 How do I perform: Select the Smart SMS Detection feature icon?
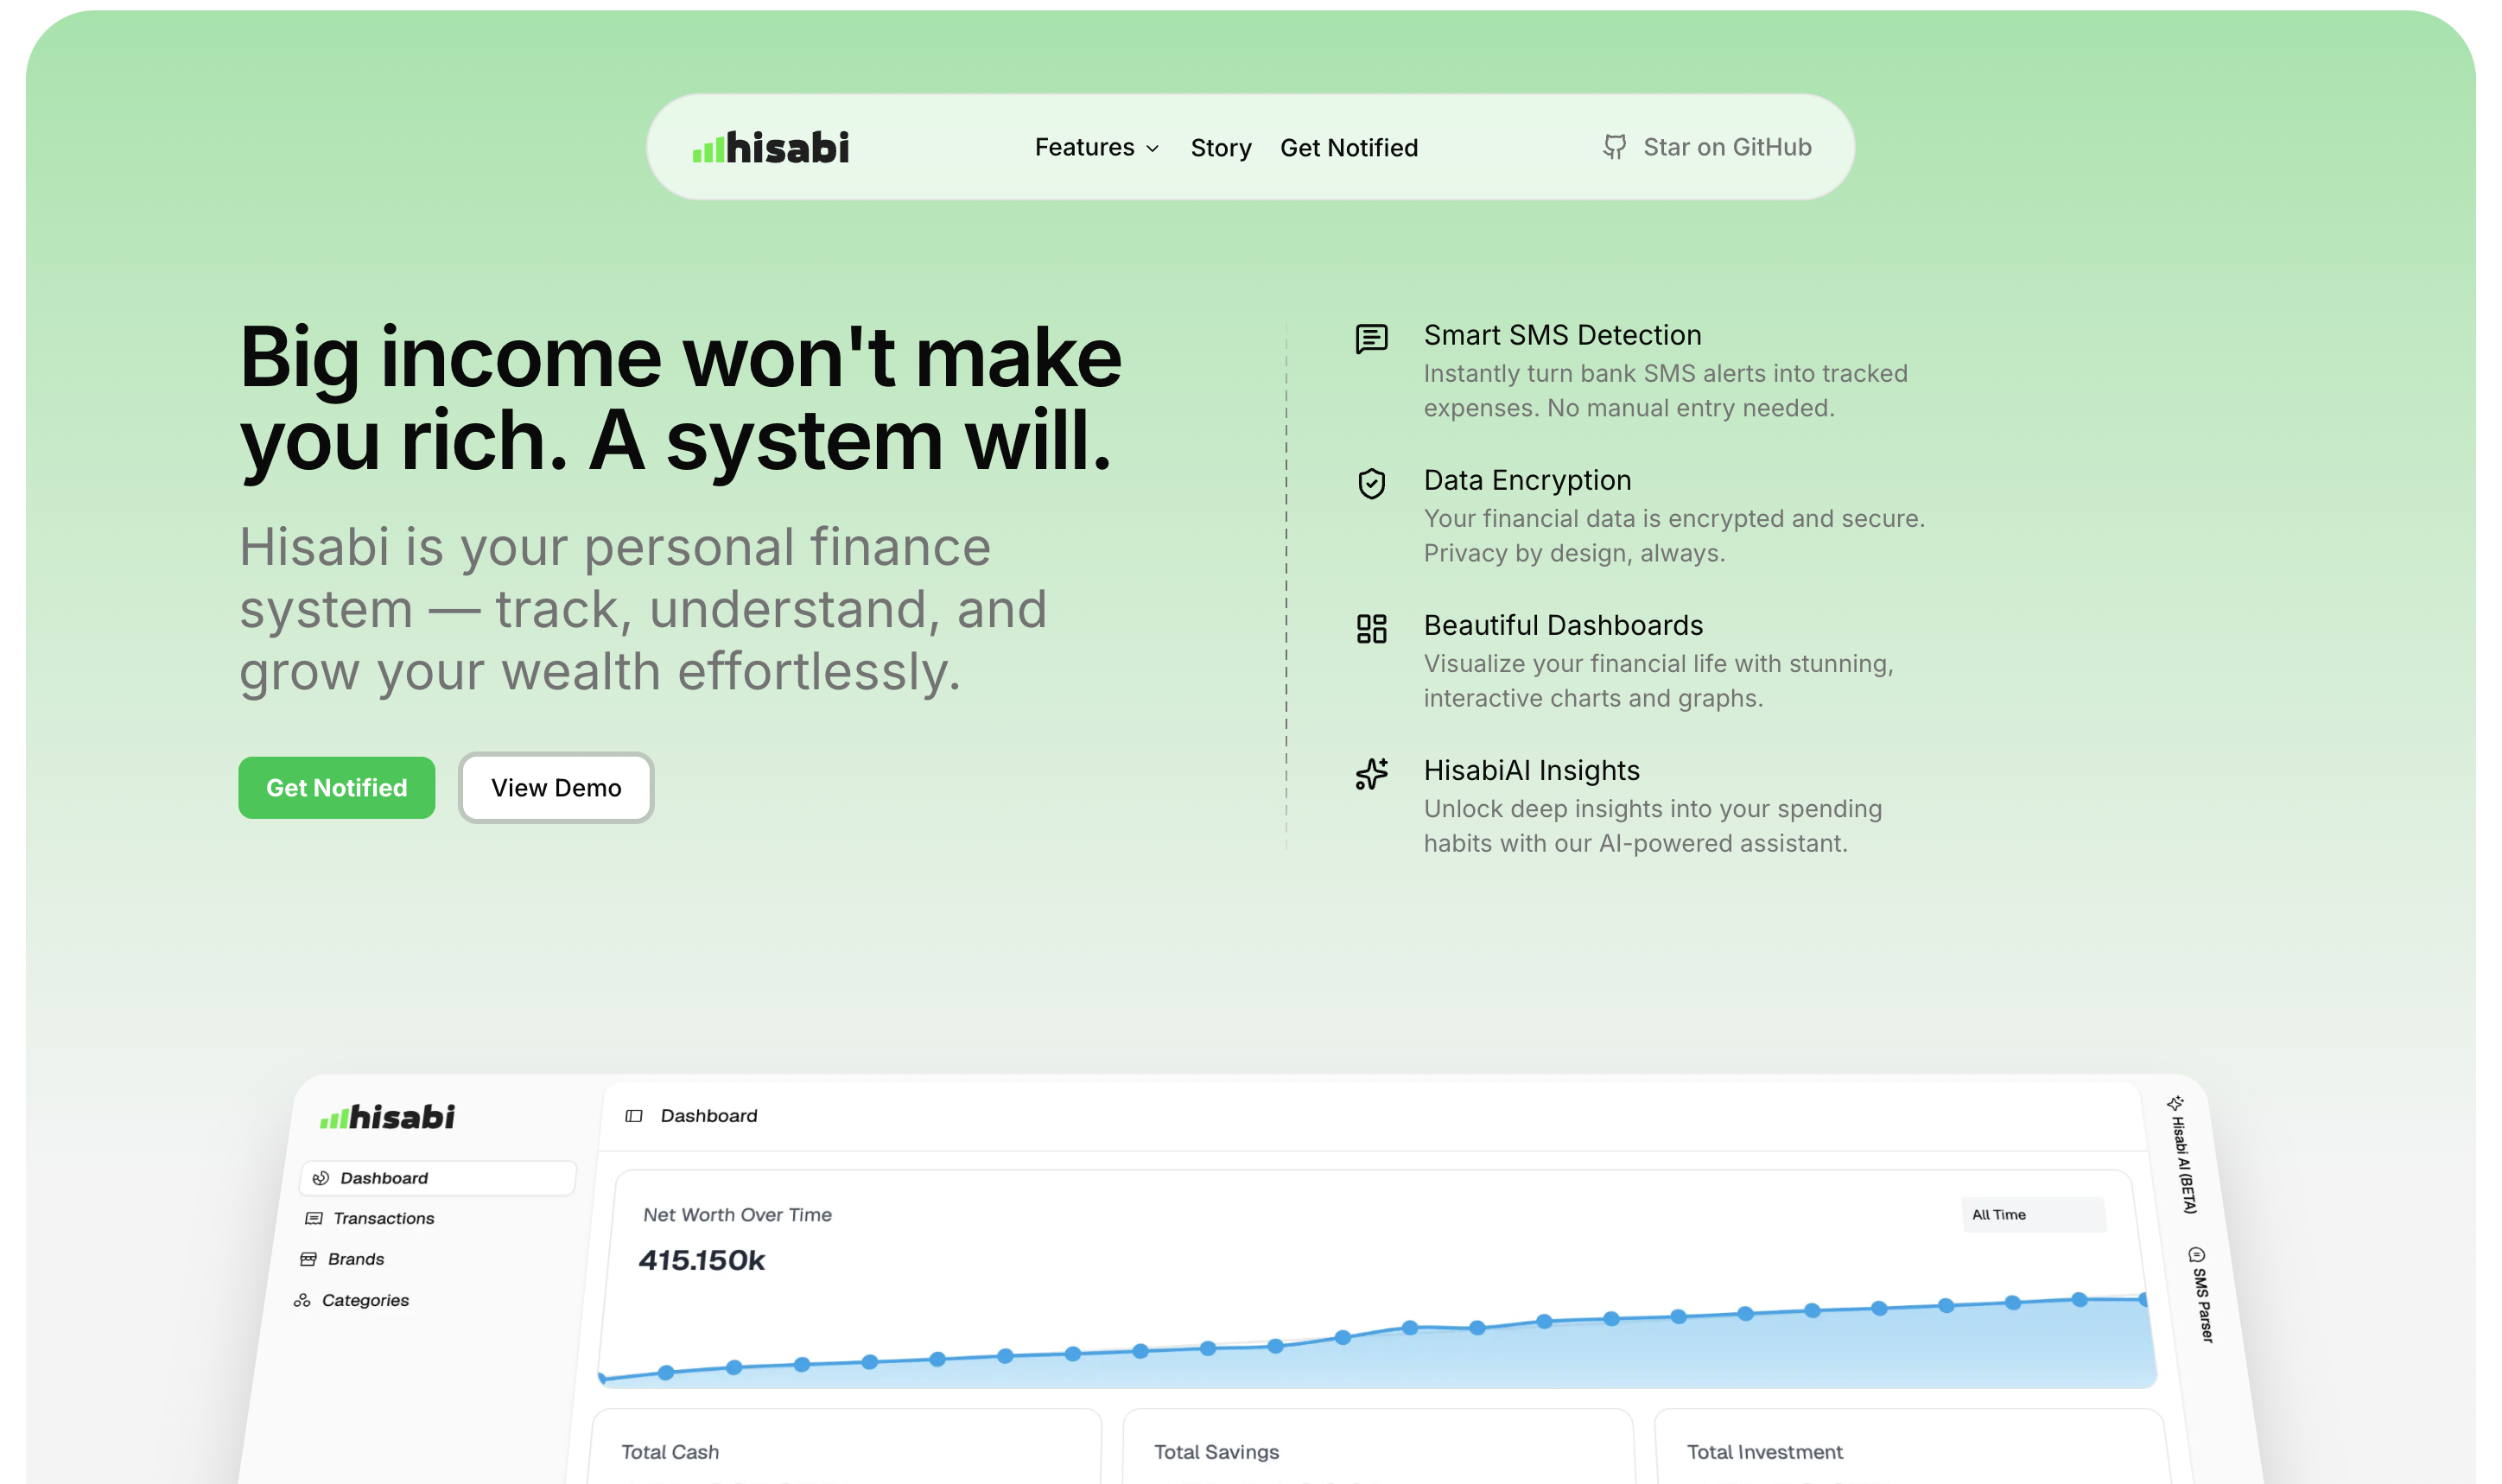coord(1372,338)
